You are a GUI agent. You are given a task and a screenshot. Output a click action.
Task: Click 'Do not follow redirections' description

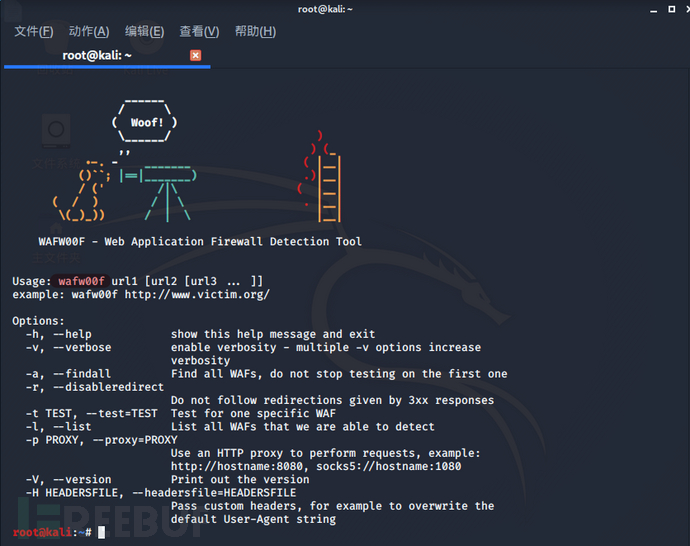coord(332,400)
